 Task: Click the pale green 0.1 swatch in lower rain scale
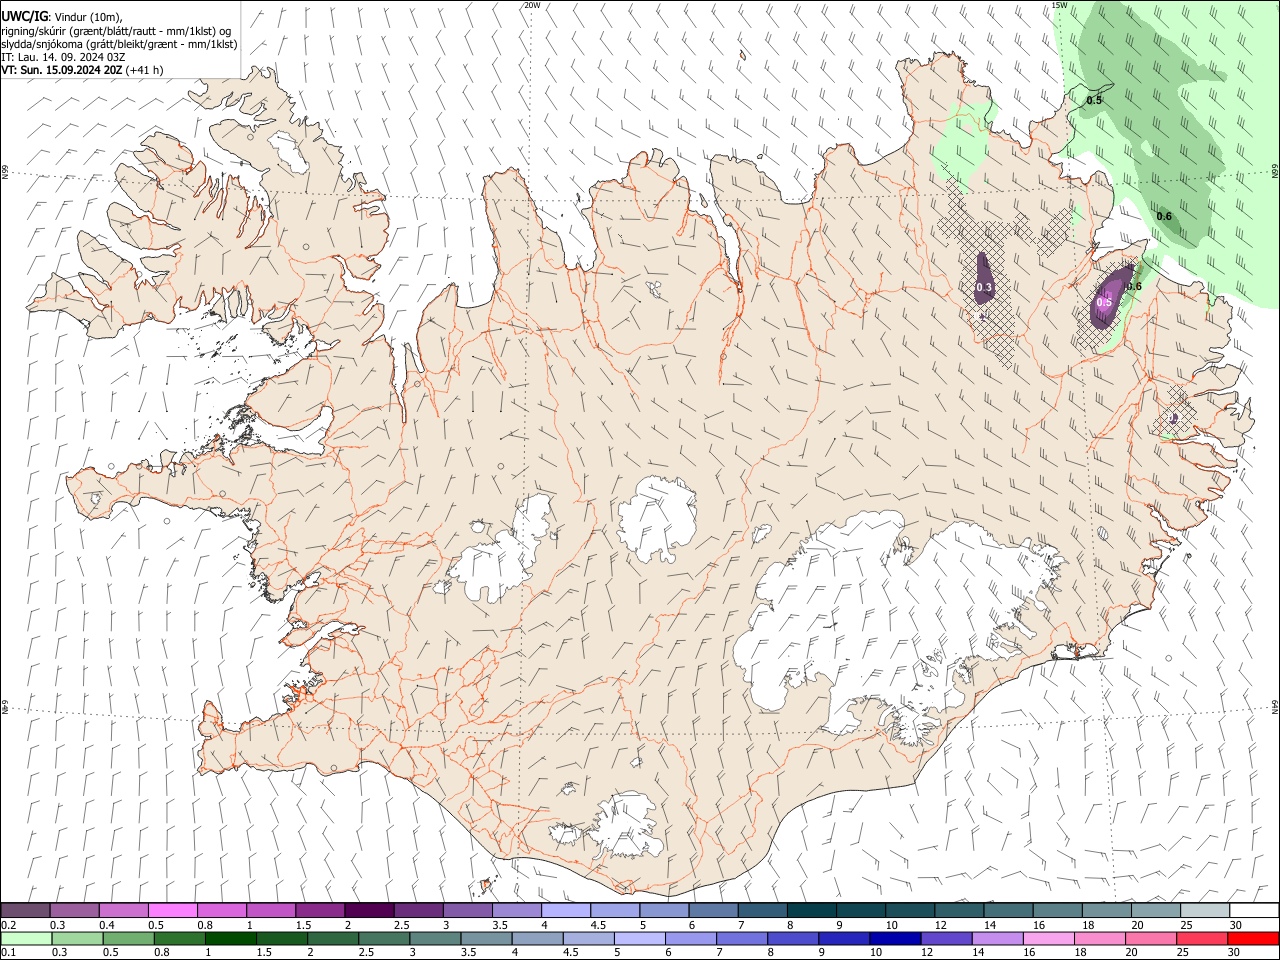[27, 939]
